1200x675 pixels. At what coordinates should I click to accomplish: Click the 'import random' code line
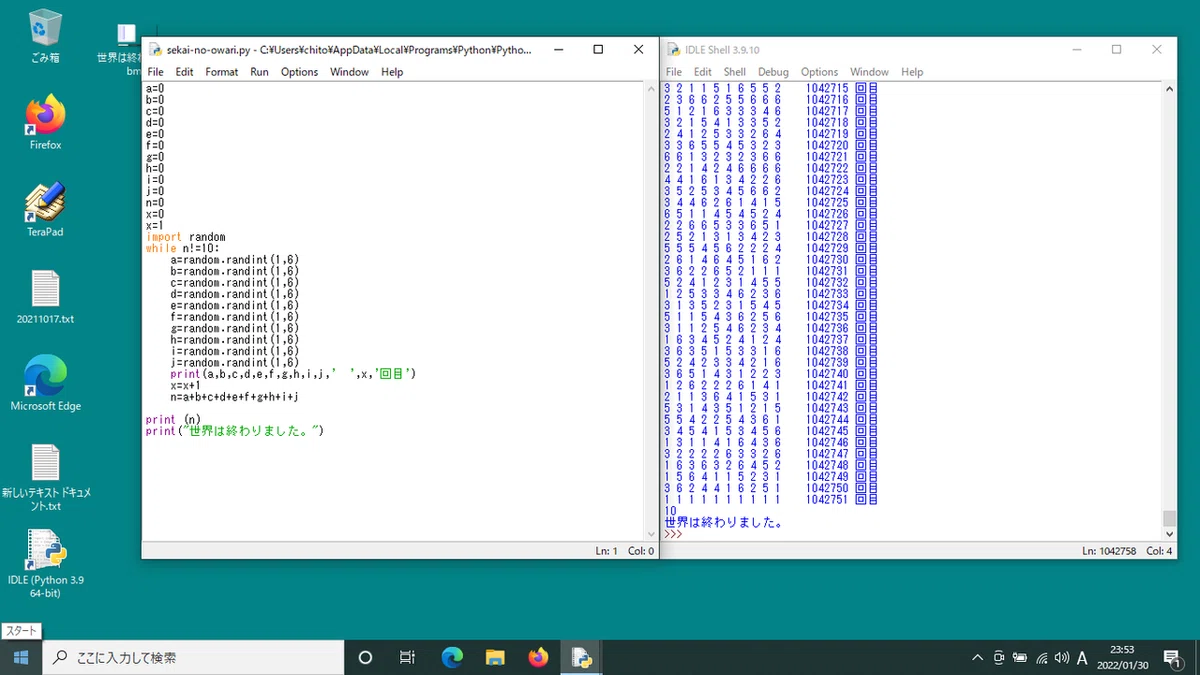point(186,237)
